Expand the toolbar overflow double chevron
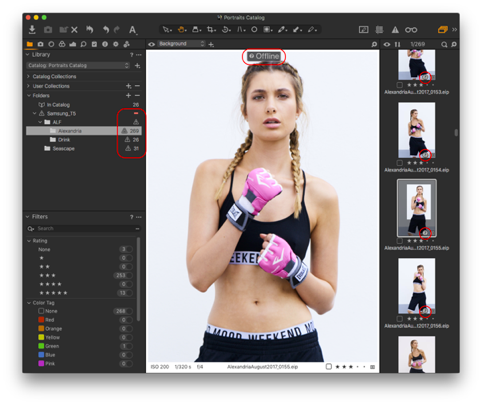Screen dimensions: 482x405 [454, 30]
